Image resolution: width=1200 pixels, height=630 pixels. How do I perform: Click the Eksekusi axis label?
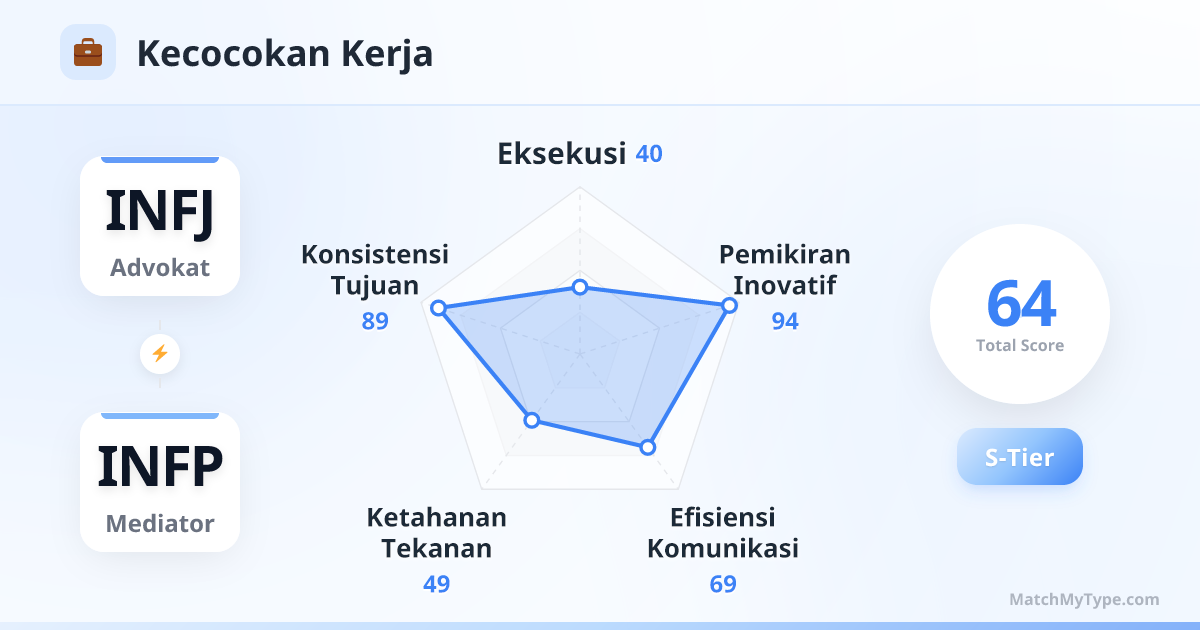coord(562,154)
